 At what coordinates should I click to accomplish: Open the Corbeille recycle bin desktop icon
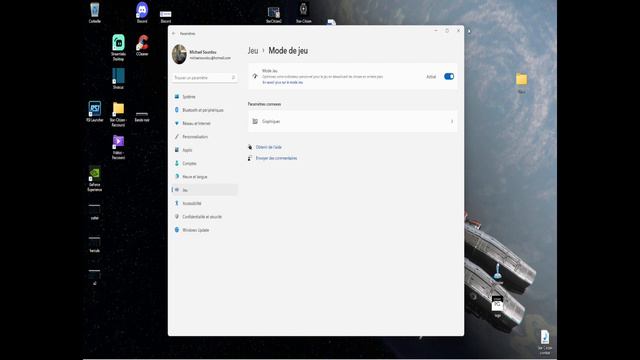[x=95, y=12]
